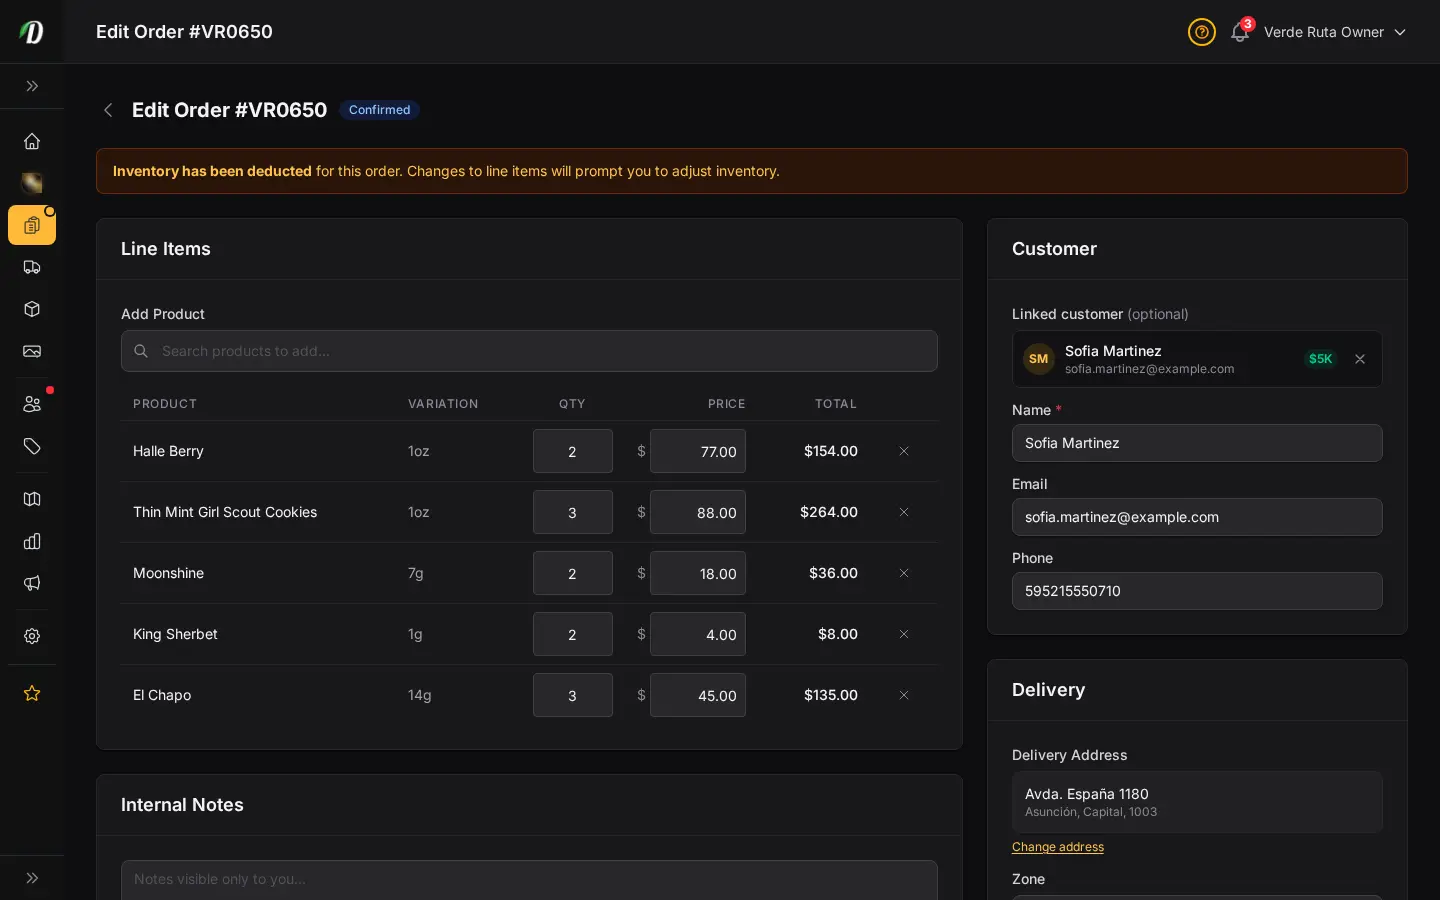
Task: Open the bar chart analytics icon
Action: pos(32,541)
